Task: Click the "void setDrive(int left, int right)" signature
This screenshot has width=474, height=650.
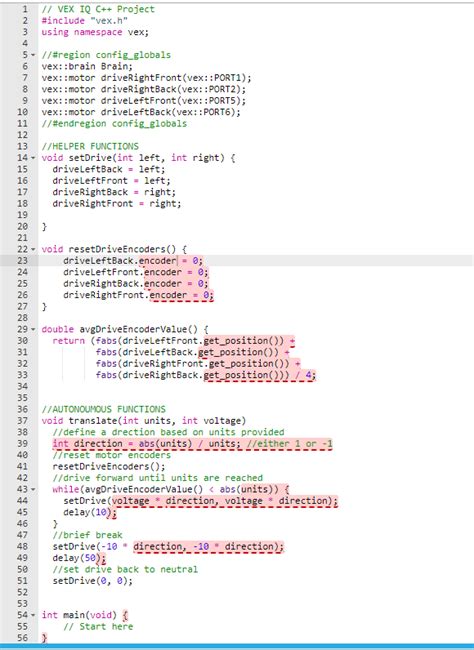Action: point(139,158)
